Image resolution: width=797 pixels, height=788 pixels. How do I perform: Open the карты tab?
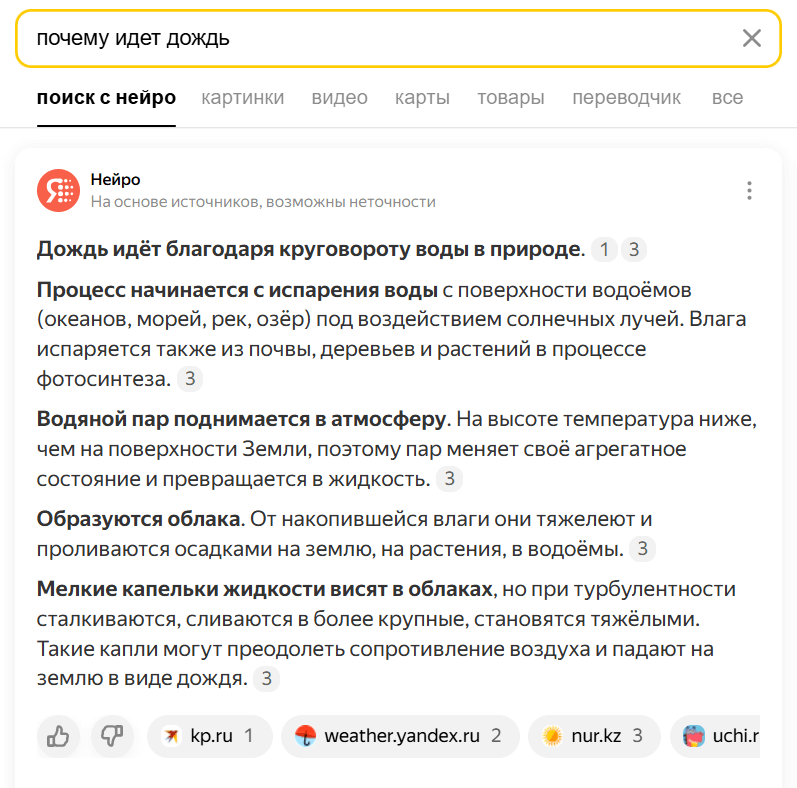point(422,97)
